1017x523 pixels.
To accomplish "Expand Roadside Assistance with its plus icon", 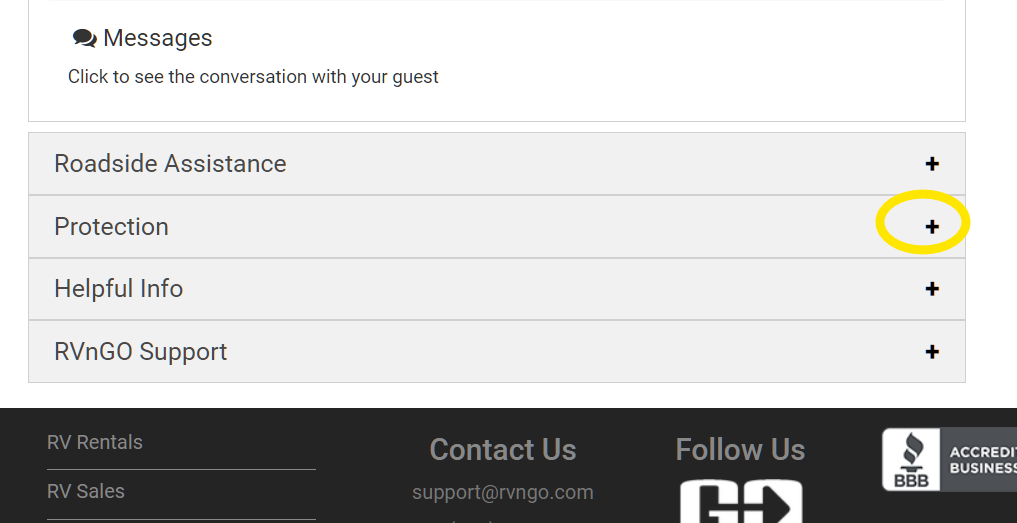I will tap(932, 164).
